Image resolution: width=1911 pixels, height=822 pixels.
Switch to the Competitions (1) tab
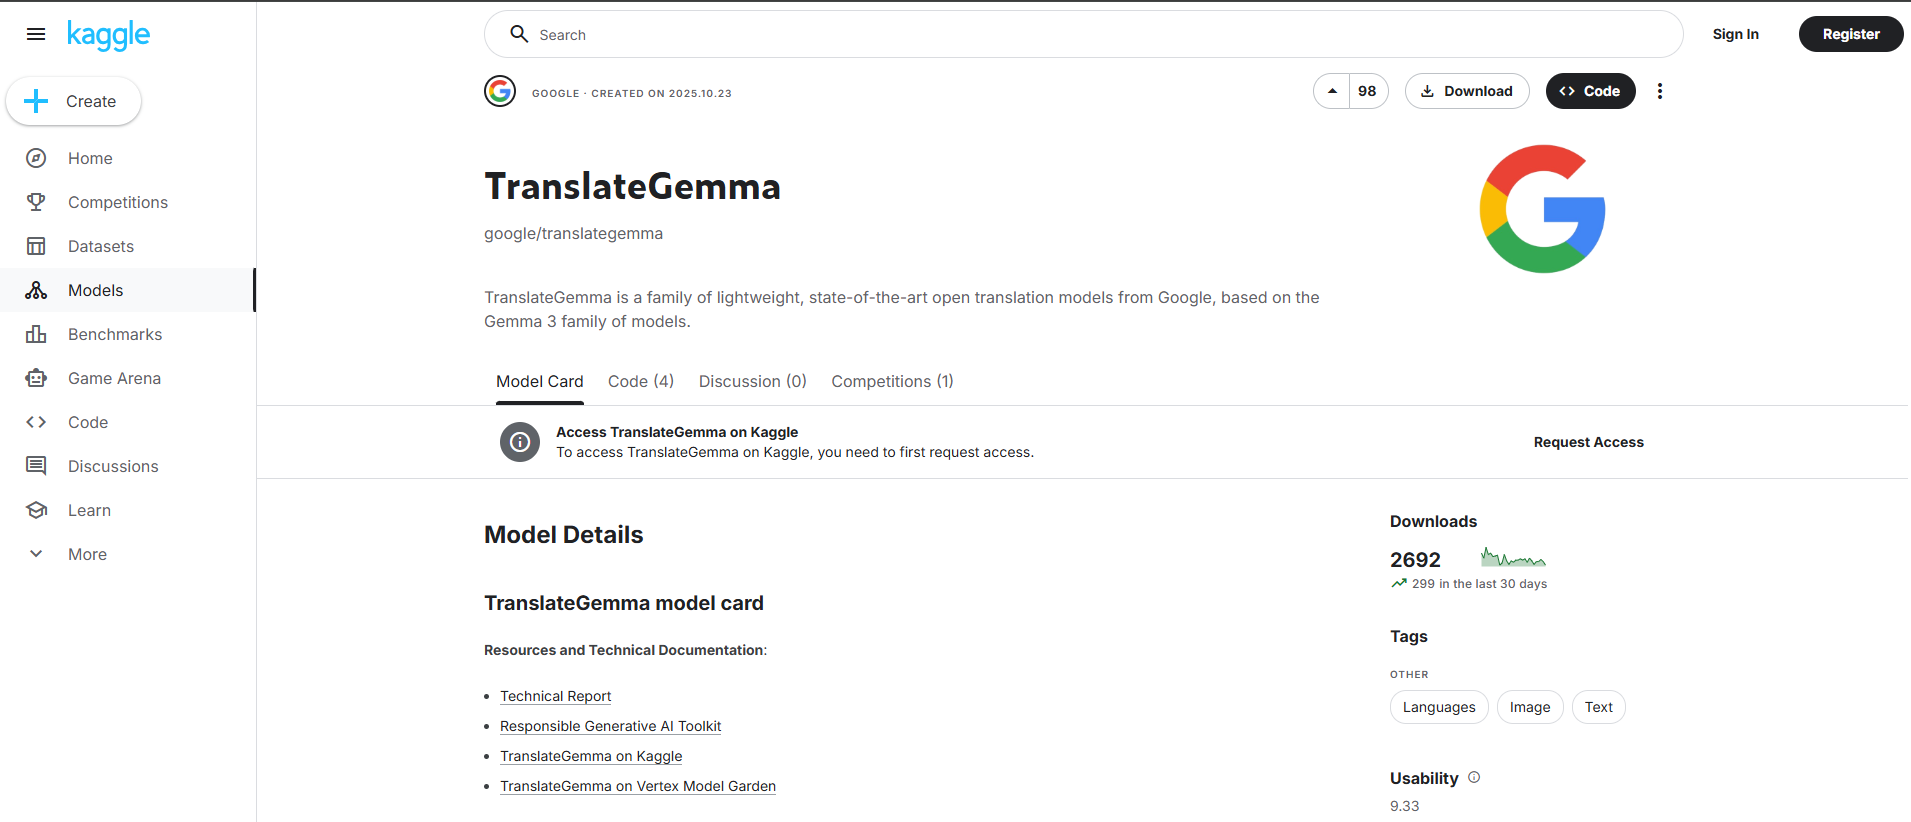click(892, 381)
